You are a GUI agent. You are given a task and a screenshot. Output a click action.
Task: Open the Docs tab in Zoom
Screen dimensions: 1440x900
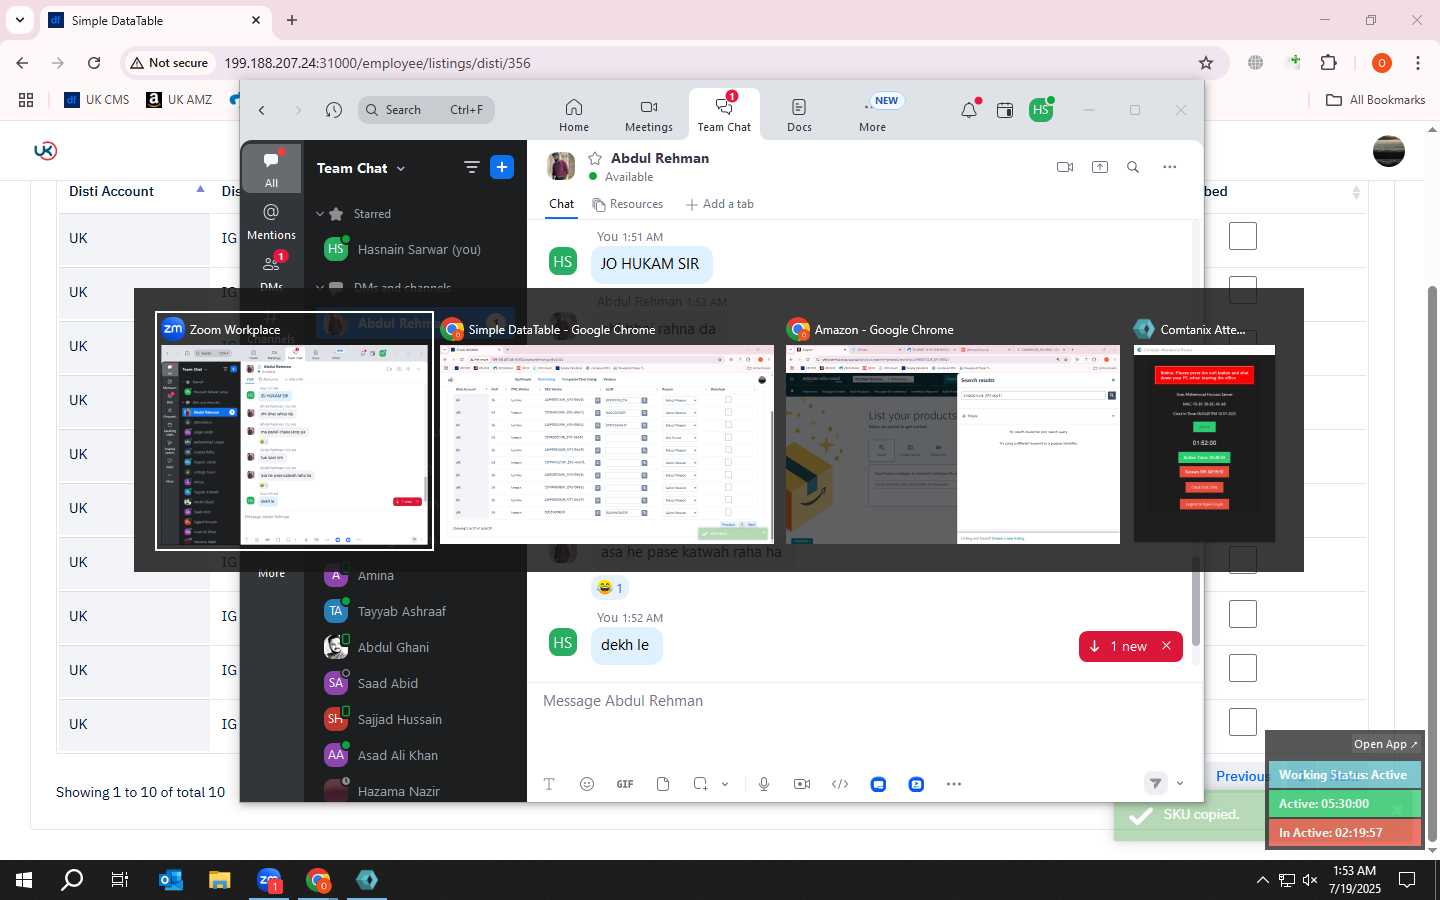[799, 115]
